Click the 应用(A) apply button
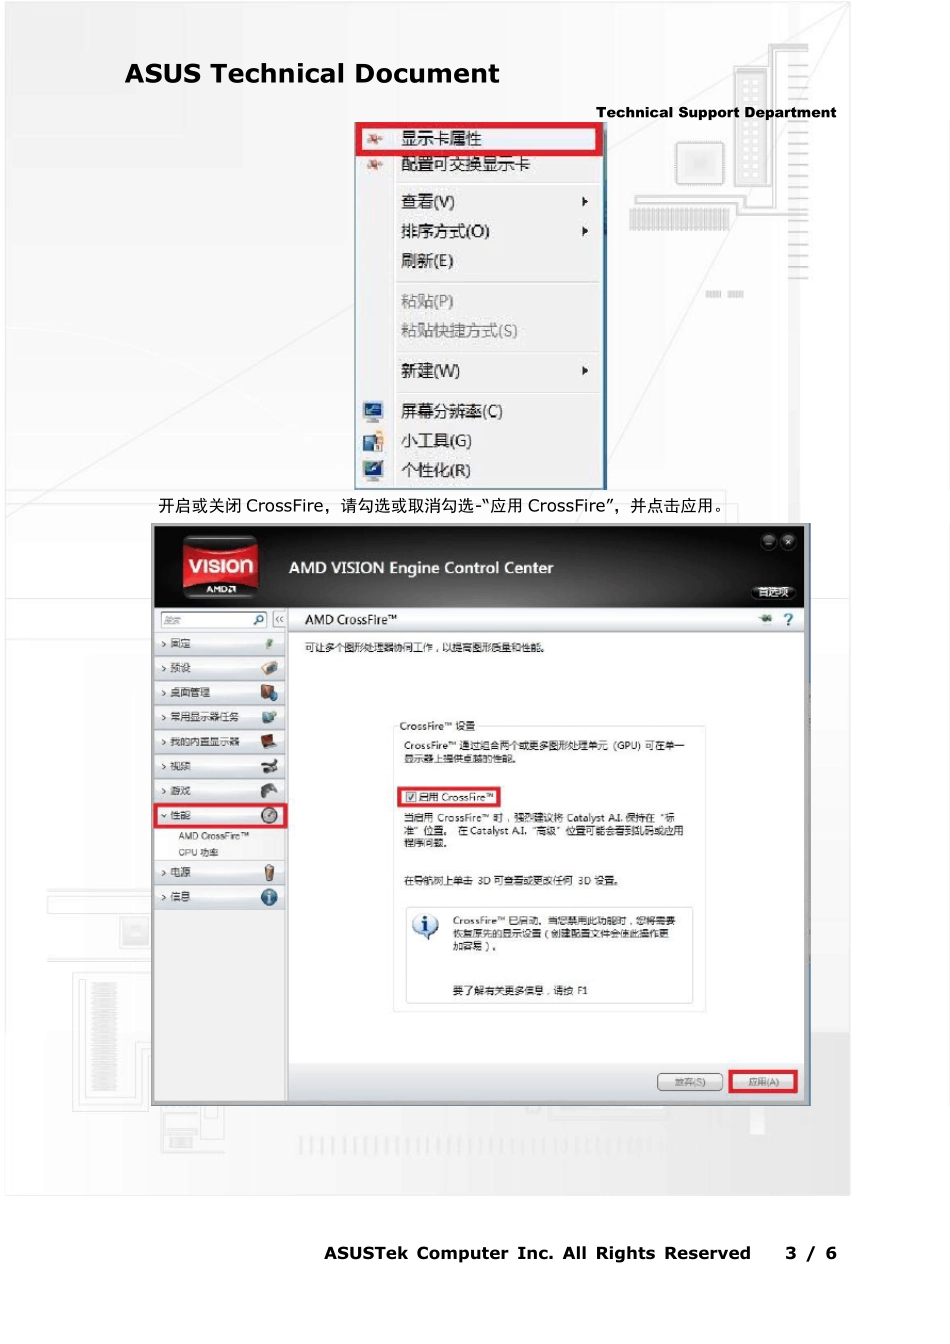 coord(763,1082)
